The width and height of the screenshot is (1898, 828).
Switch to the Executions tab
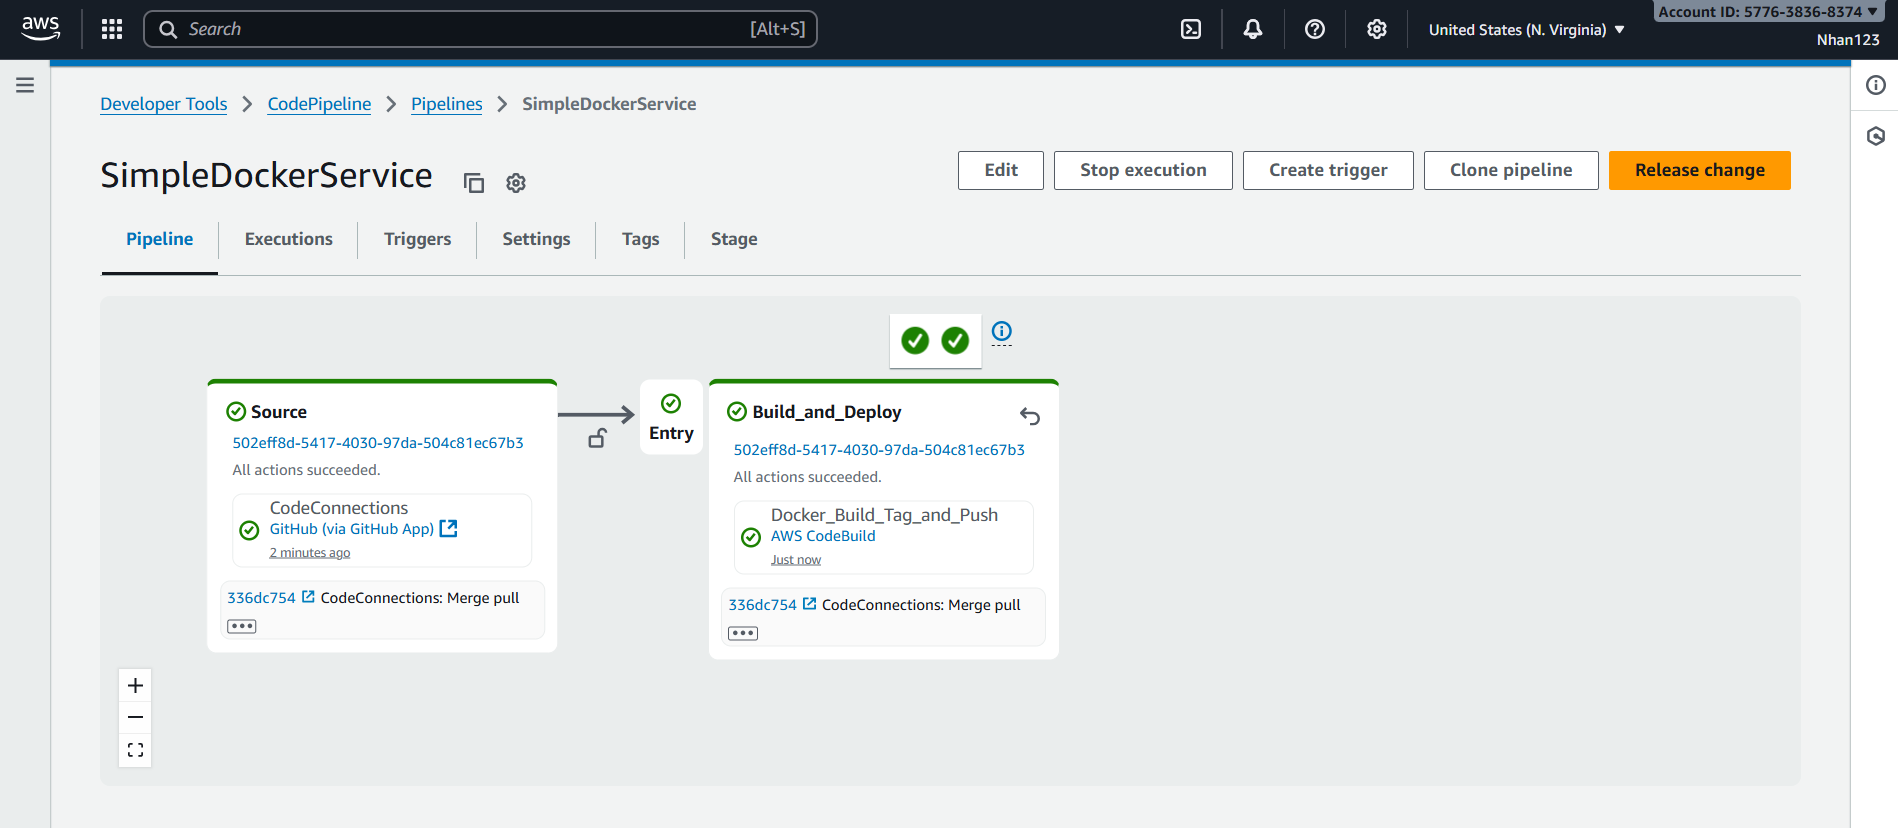[x=288, y=239]
